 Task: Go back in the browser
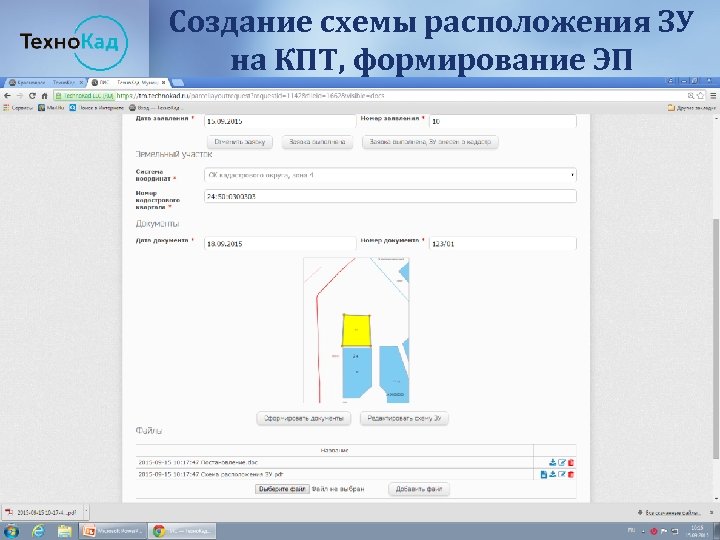[7, 96]
